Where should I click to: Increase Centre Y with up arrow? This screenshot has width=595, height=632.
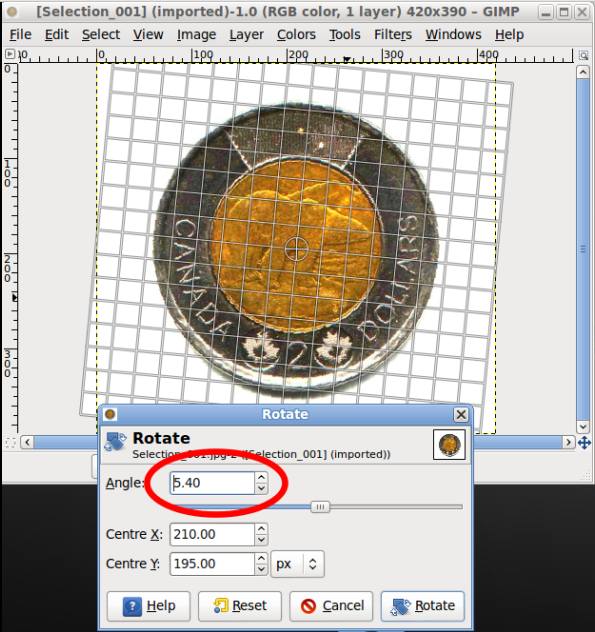click(261, 559)
